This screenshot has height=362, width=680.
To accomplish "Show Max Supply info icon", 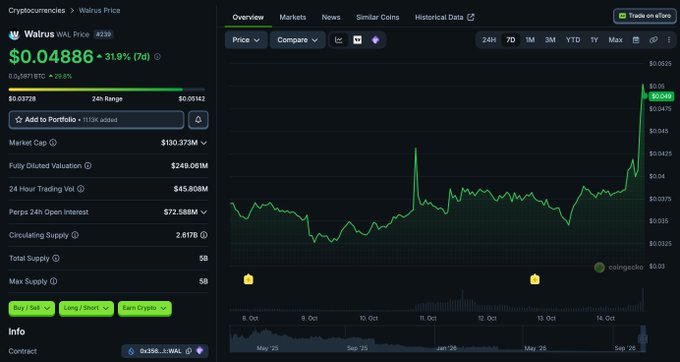I will point(53,281).
